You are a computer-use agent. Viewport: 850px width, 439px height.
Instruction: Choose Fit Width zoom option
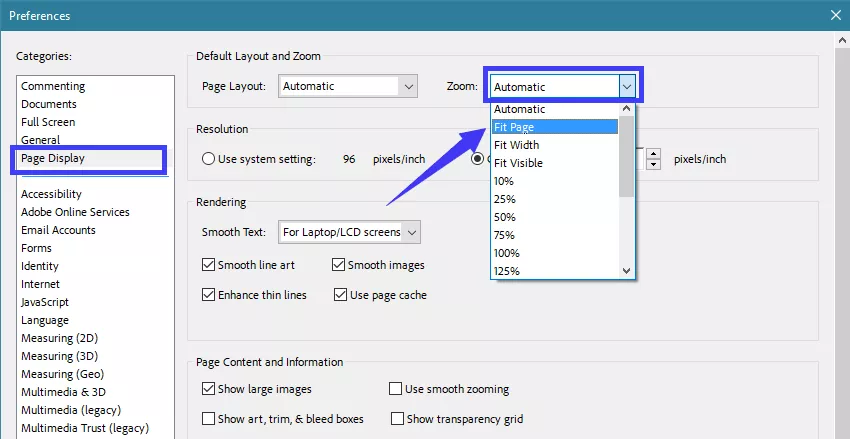pyautogui.click(x=555, y=145)
